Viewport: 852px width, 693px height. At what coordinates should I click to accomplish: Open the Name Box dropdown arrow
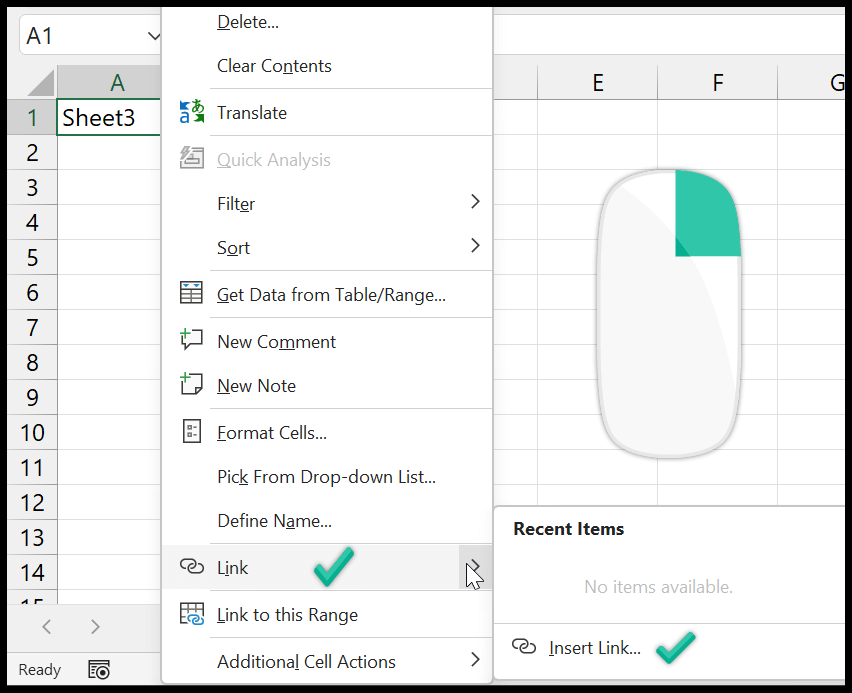tap(154, 36)
